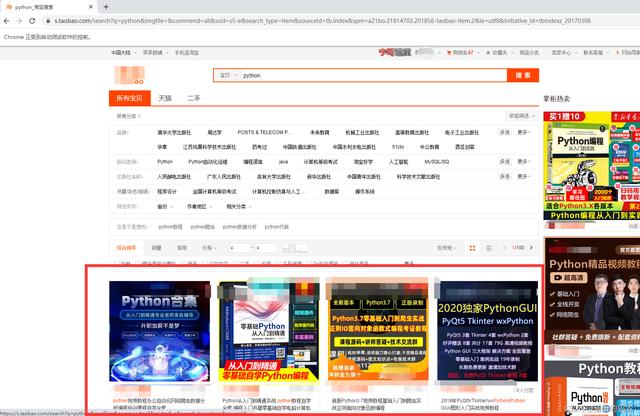Open a new browser tab with plus icon

point(106,7)
